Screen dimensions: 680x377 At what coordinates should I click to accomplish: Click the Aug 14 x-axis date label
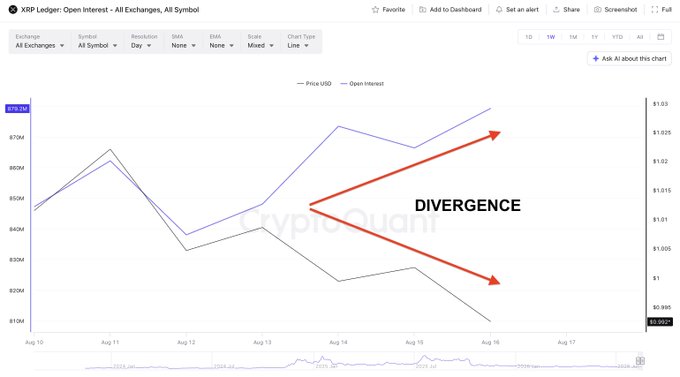[x=338, y=342]
